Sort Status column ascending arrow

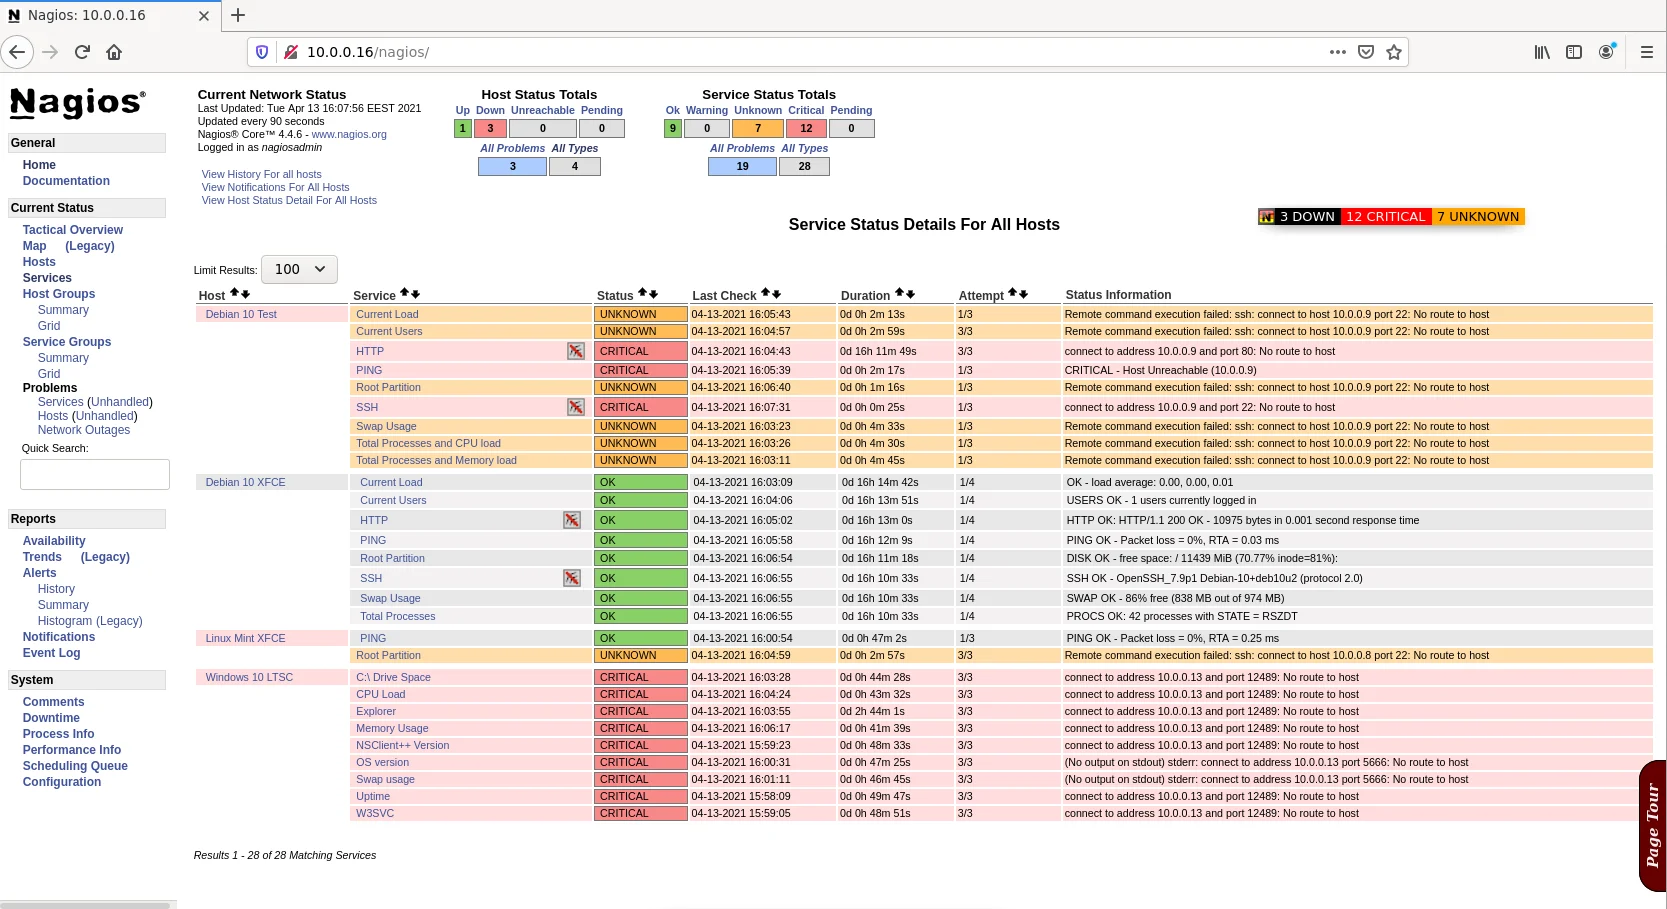tap(643, 293)
